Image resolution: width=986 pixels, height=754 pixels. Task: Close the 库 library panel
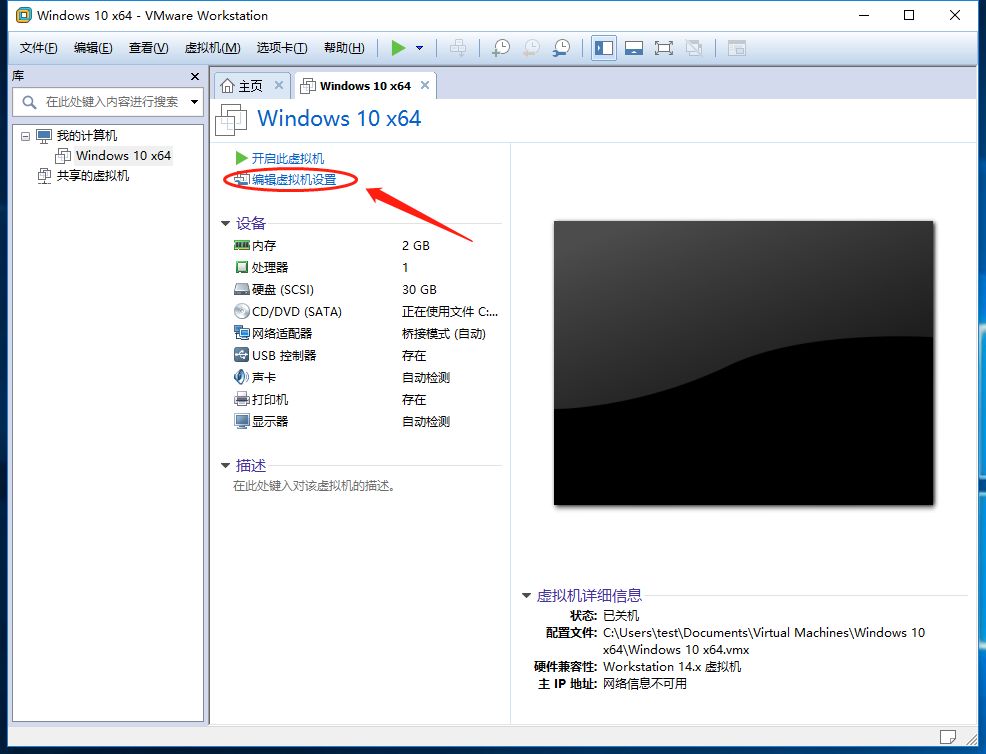[195, 76]
